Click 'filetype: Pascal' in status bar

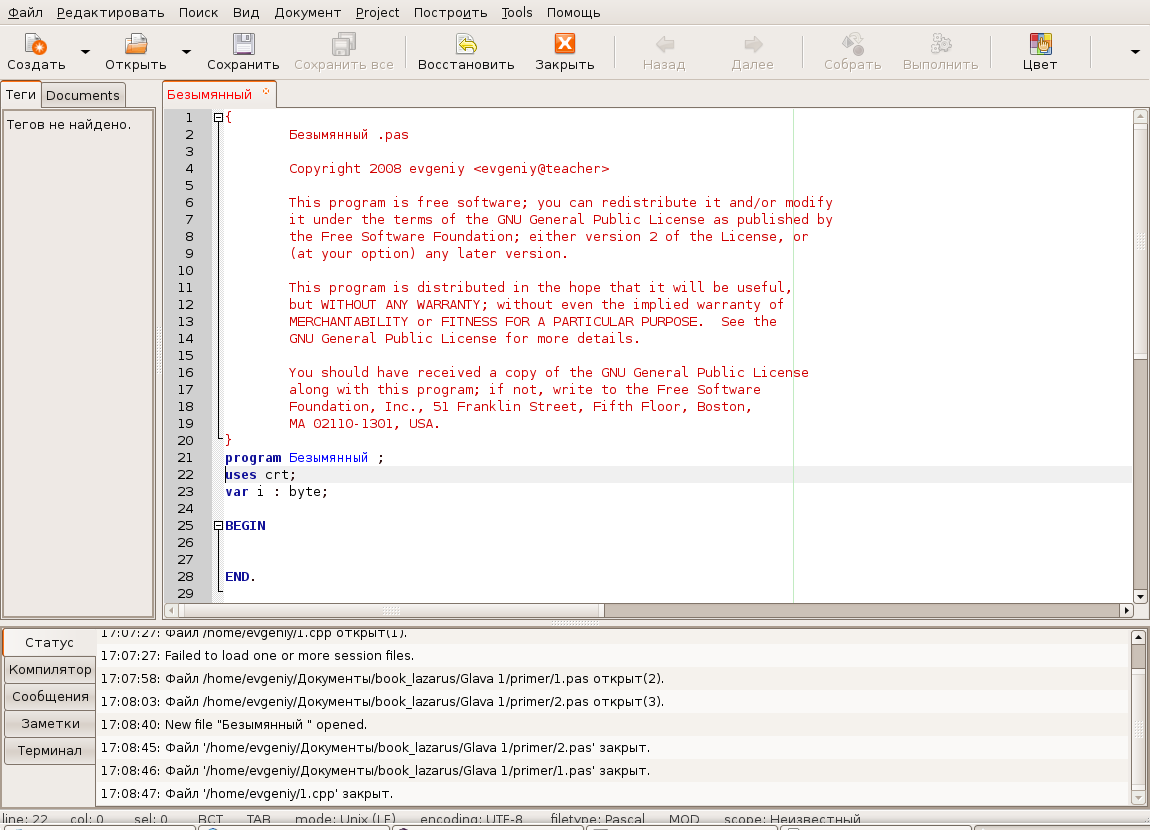click(598, 819)
